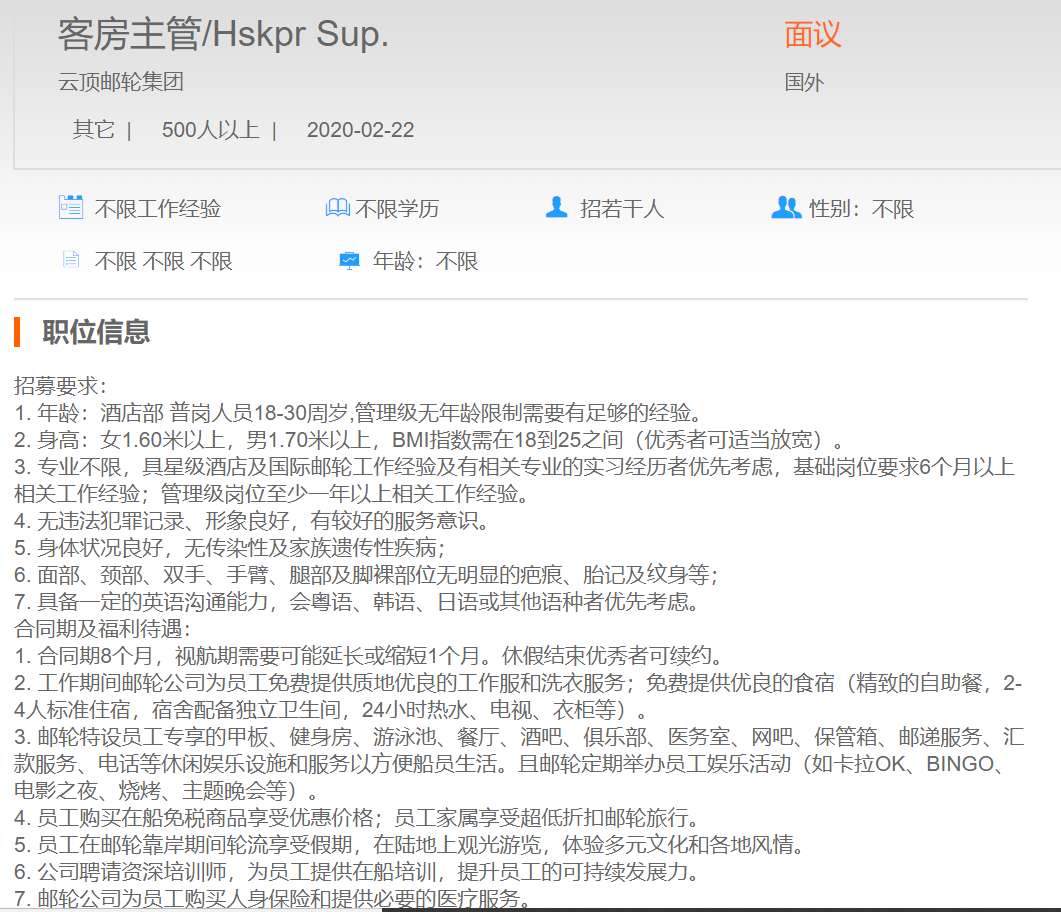Click the 性别：不限 gender text

pyautogui.click(x=861, y=209)
